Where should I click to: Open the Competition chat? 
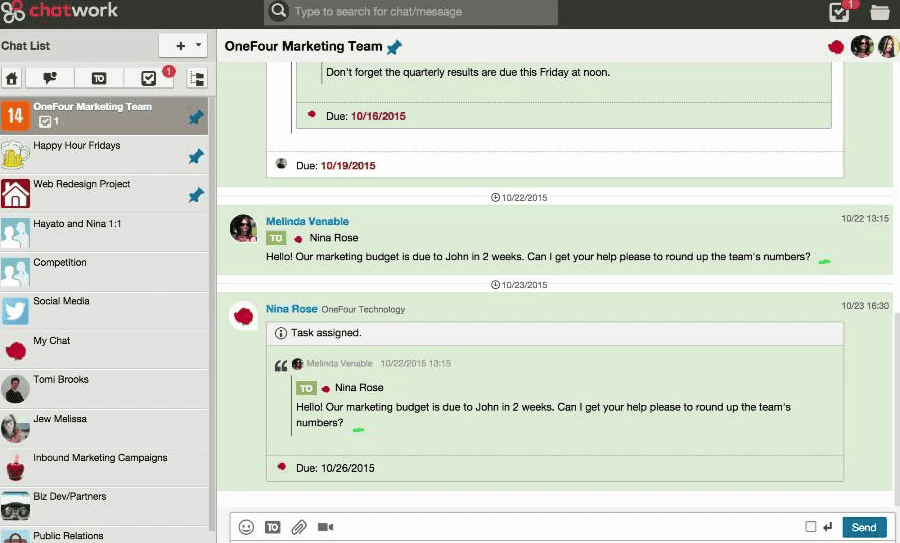[x=104, y=272]
